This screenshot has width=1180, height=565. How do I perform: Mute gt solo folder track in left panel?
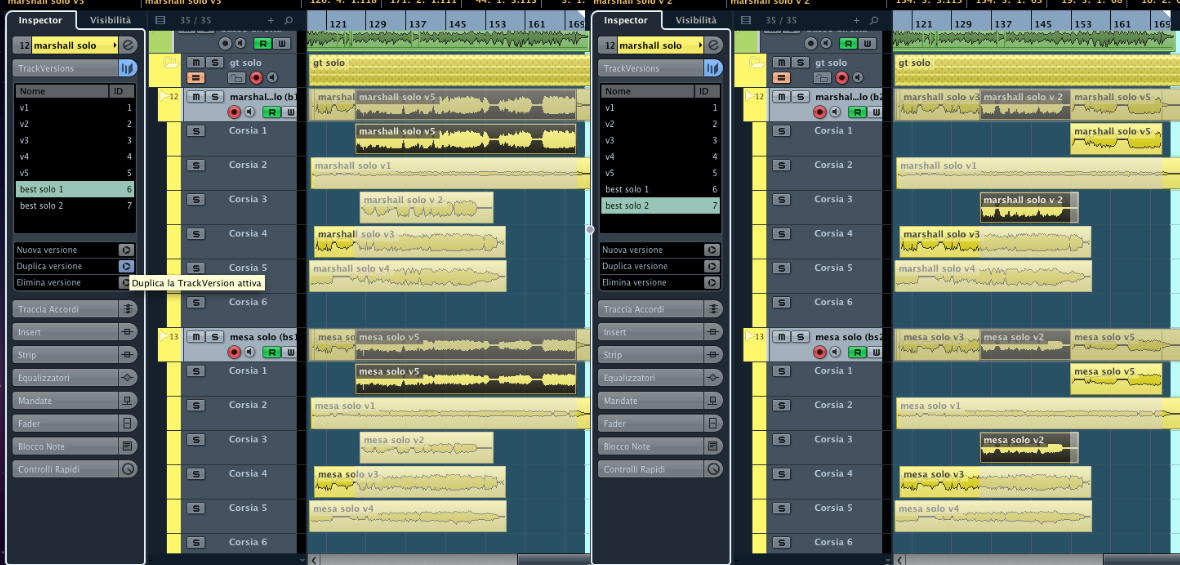195,62
